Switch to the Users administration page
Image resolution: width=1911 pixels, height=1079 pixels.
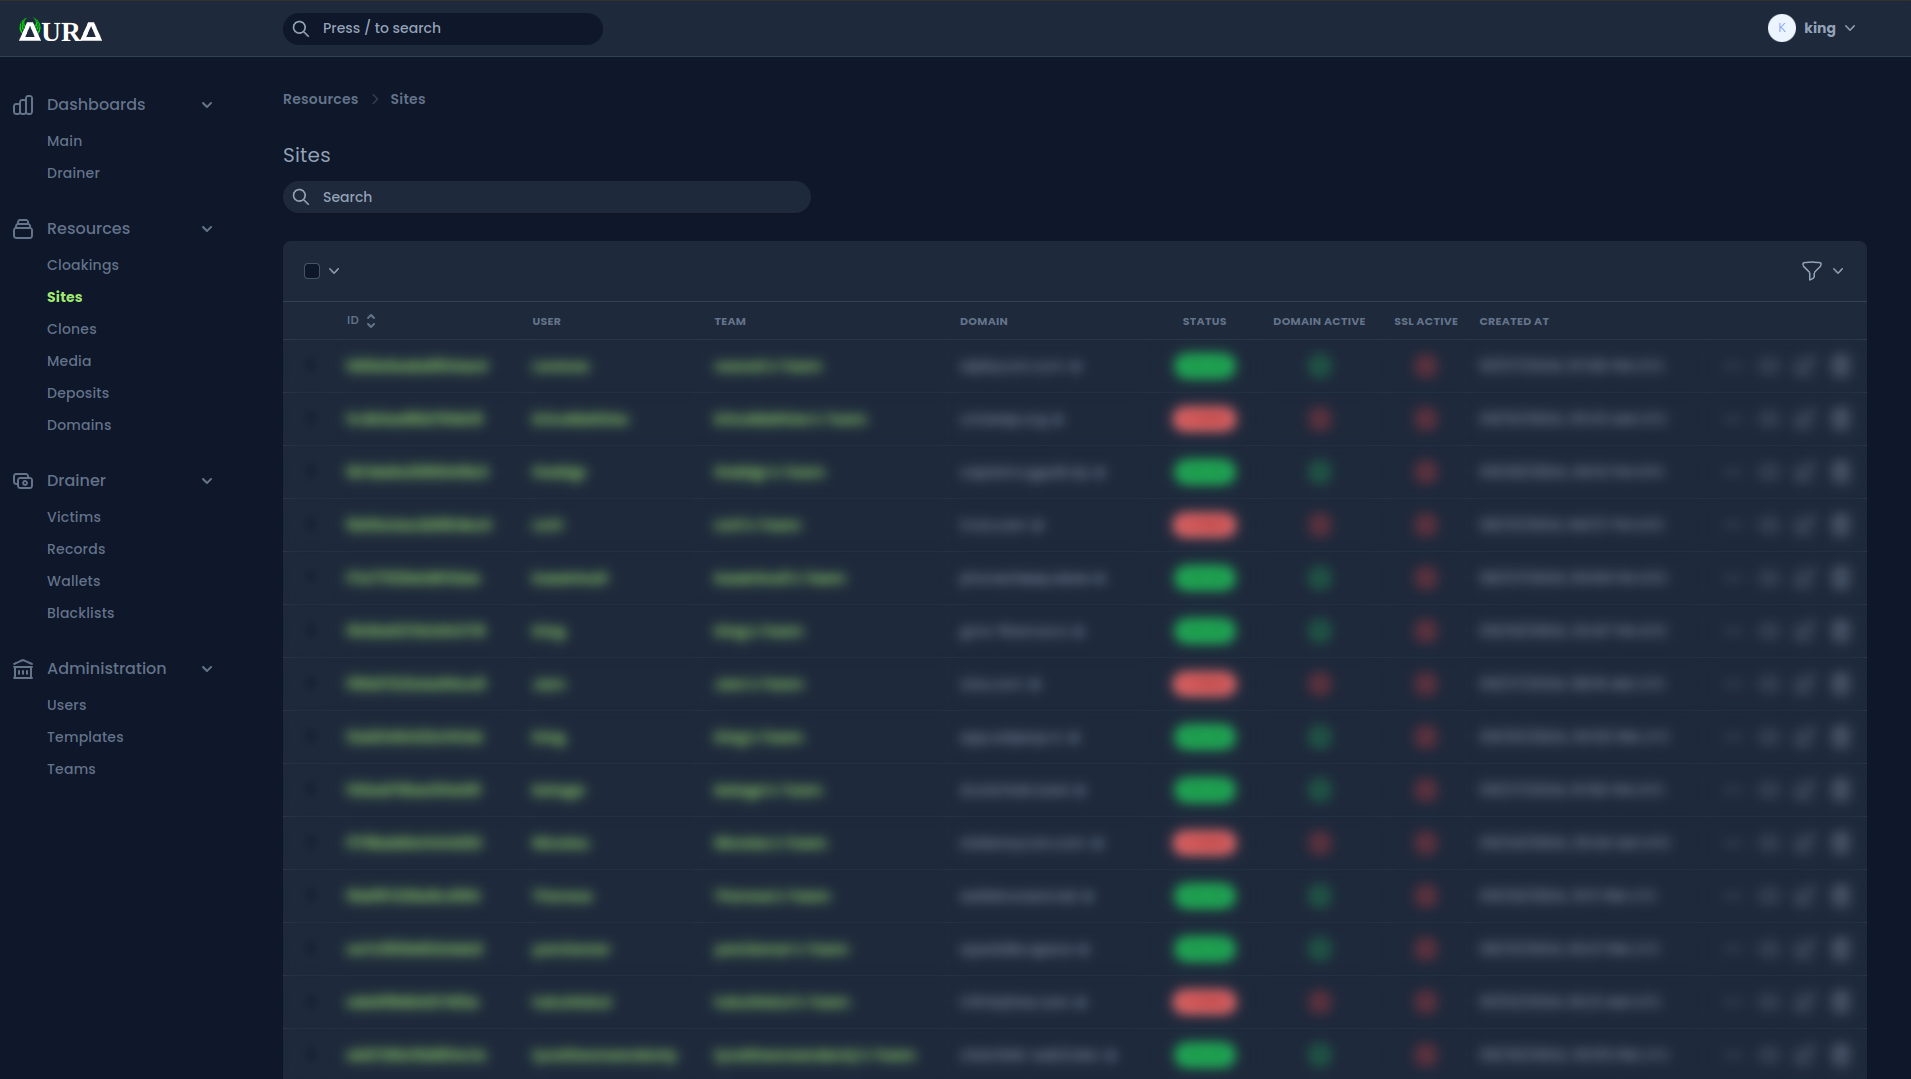67,704
